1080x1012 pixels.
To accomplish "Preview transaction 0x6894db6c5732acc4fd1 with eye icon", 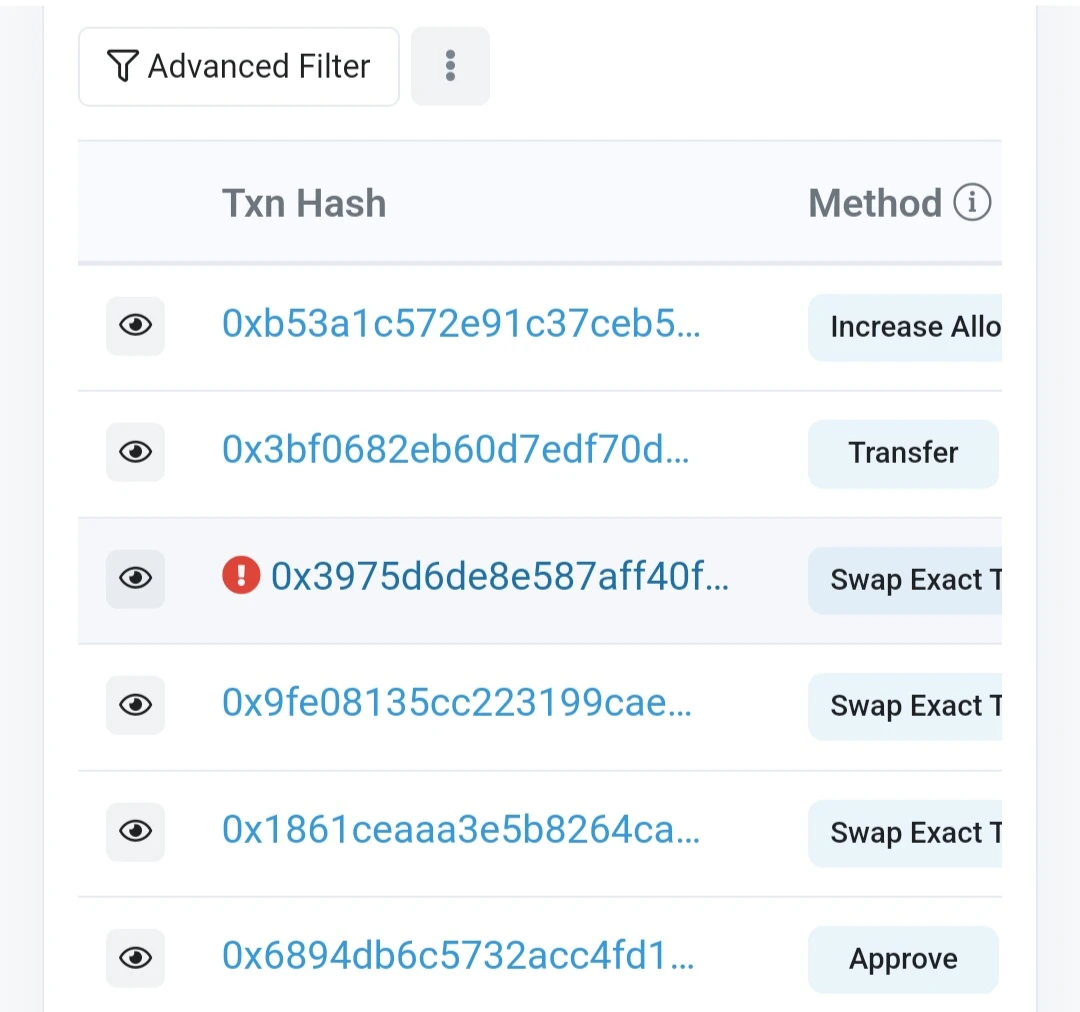I will click(135, 958).
